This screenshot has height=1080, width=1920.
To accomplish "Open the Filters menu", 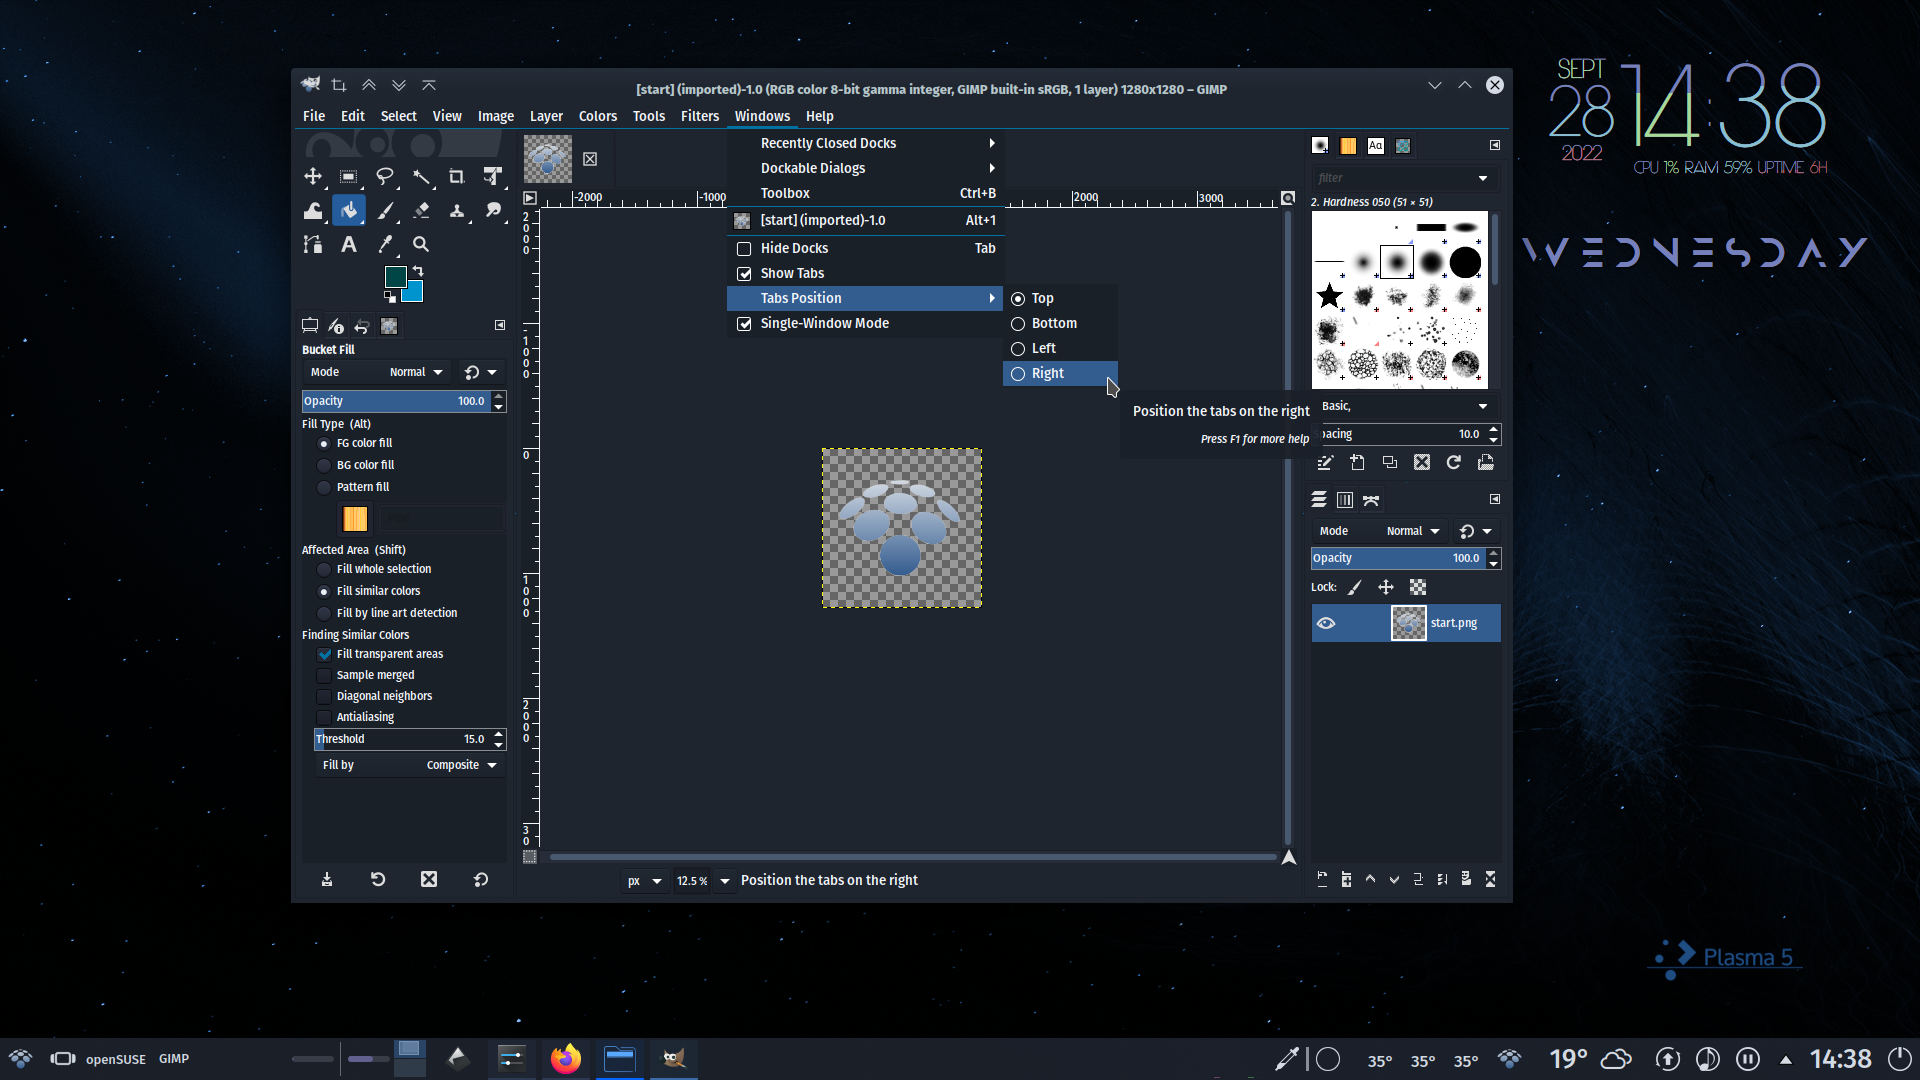I will 700,117.
